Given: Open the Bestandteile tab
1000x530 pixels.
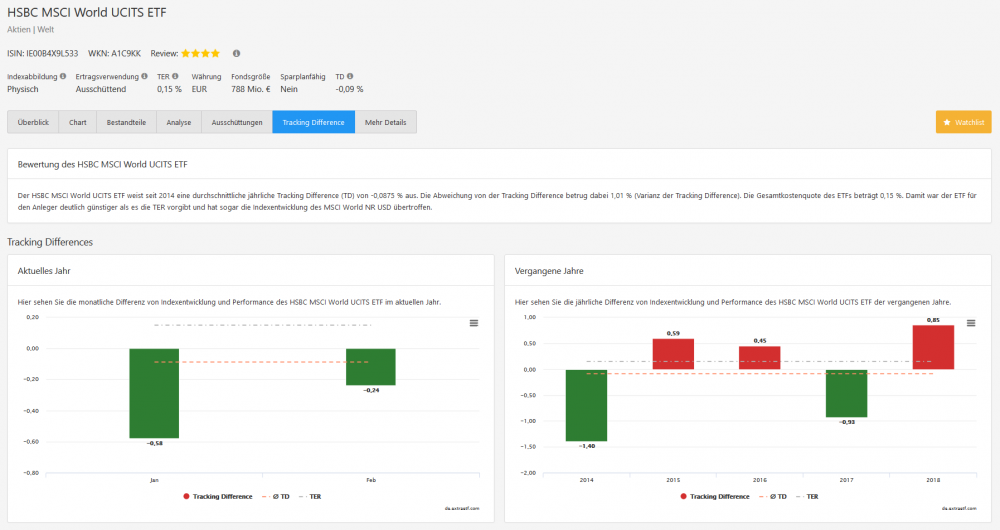Looking at the screenshot, I should point(126,122).
